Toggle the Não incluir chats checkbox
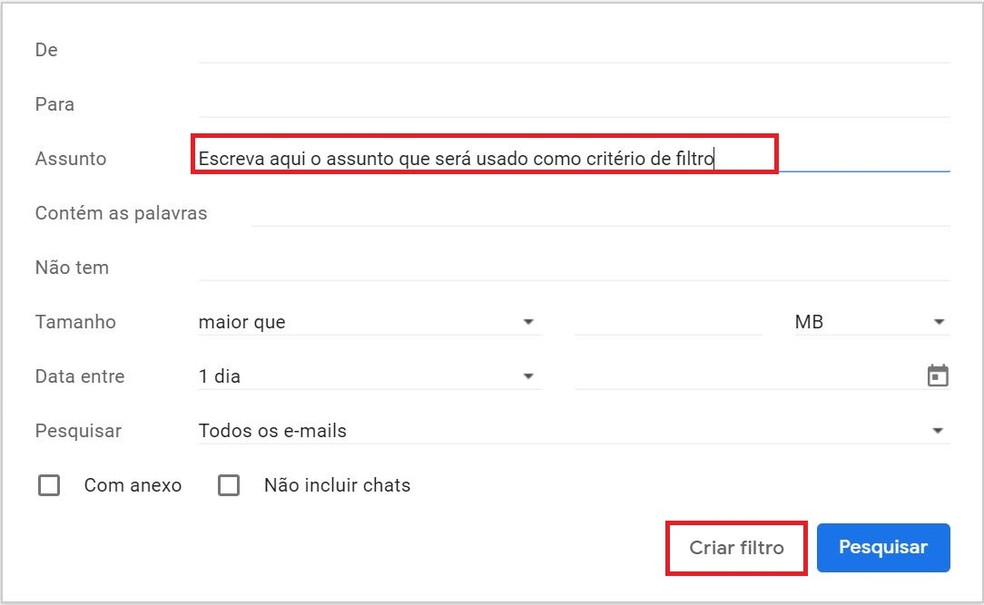Viewport: 984px width, 605px height. 229,486
